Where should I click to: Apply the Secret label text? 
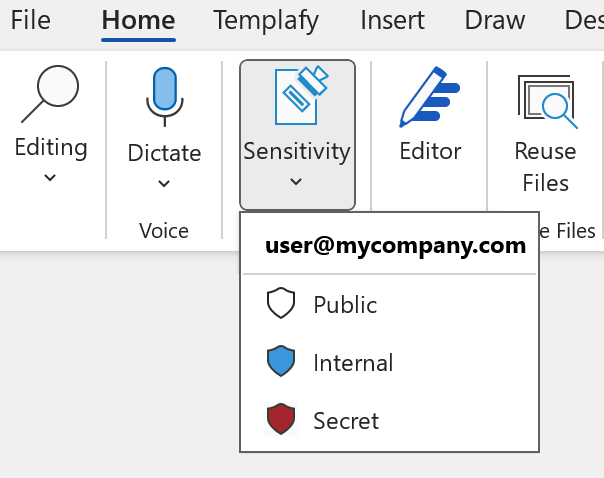346,421
